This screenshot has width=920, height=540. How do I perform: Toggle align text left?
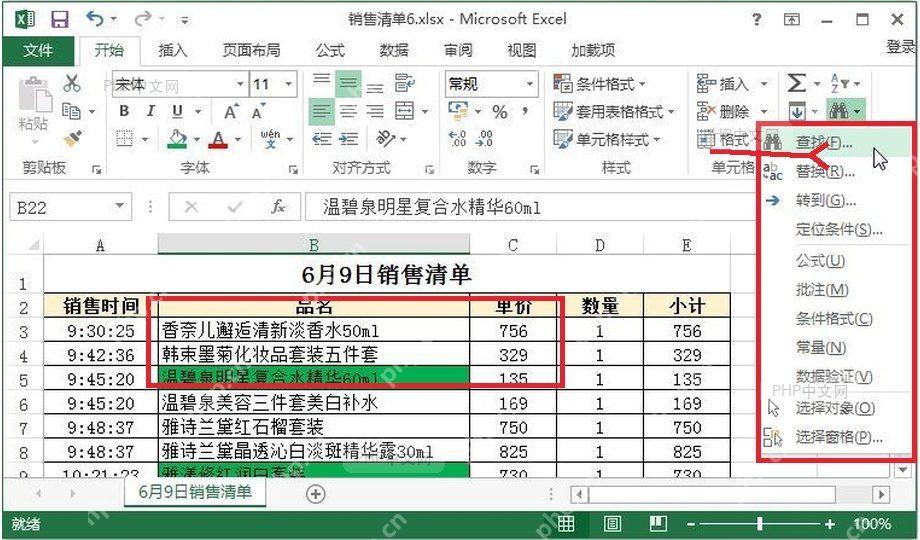tap(321, 112)
